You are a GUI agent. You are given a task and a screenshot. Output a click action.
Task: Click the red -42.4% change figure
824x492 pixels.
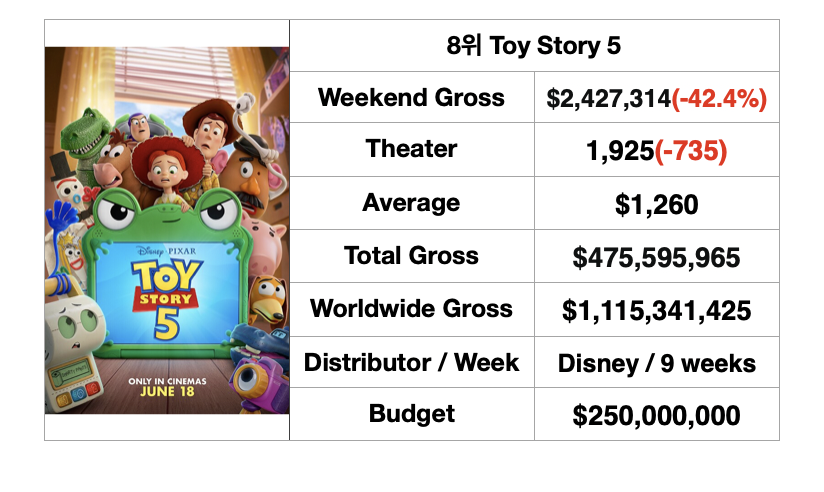point(719,99)
